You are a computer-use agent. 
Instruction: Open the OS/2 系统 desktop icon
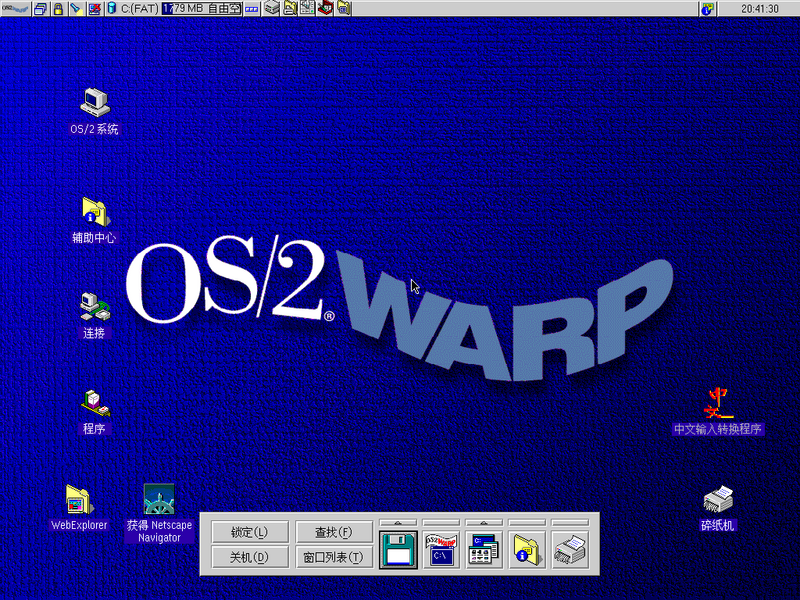click(95, 103)
